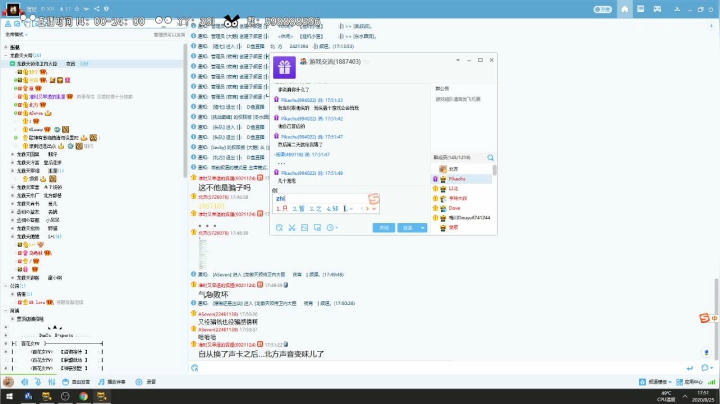Screen dimensions: 720x404
Task: Favorite the channel with the star icon
Action: click(76, 9)
